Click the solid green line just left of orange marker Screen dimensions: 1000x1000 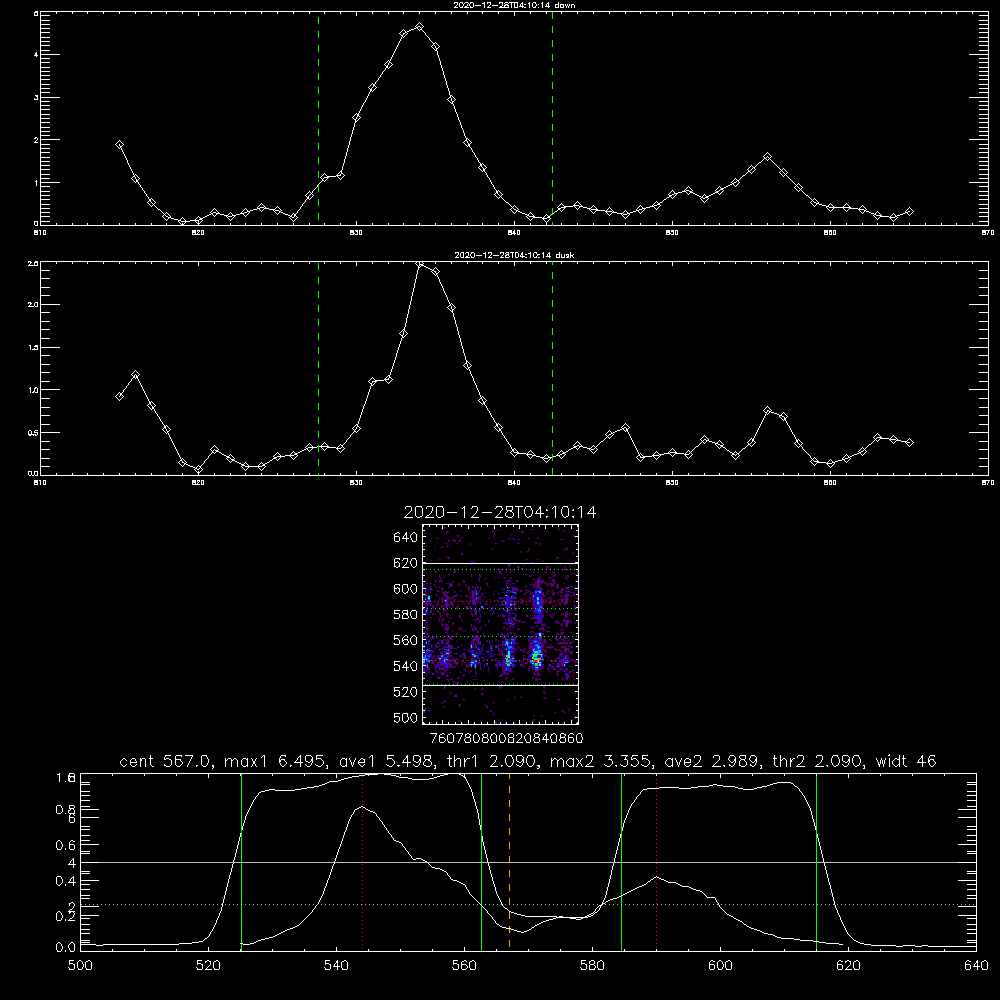481,861
